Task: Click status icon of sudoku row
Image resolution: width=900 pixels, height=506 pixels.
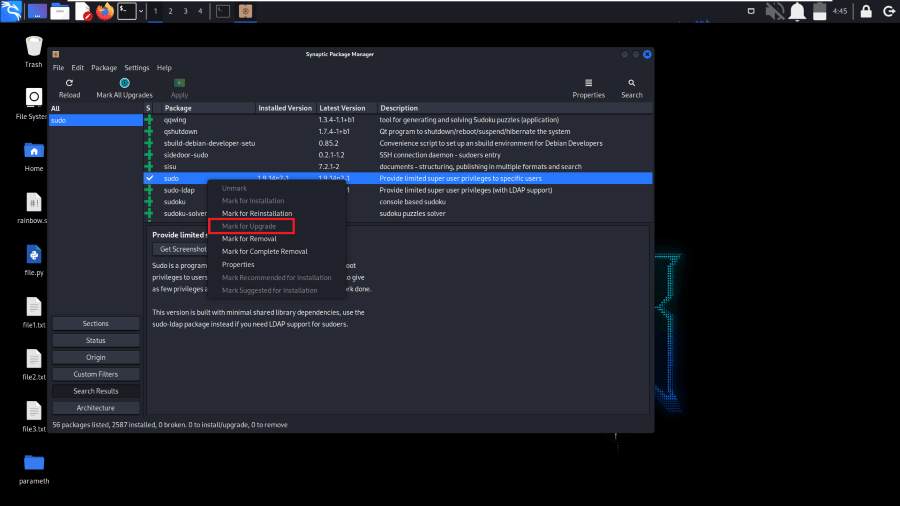Action: pyautogui.click(x=149, y=202)
